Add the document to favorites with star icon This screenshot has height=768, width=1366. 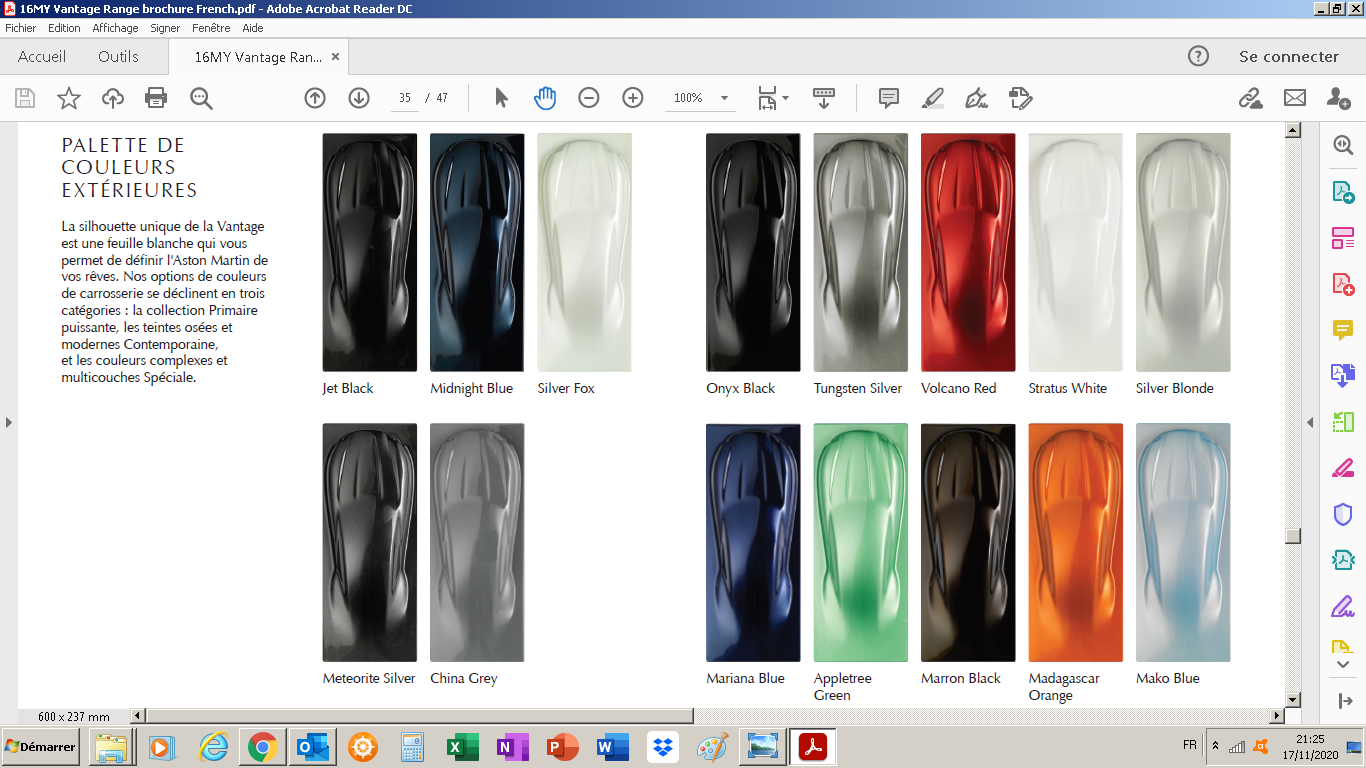[69, 98]
